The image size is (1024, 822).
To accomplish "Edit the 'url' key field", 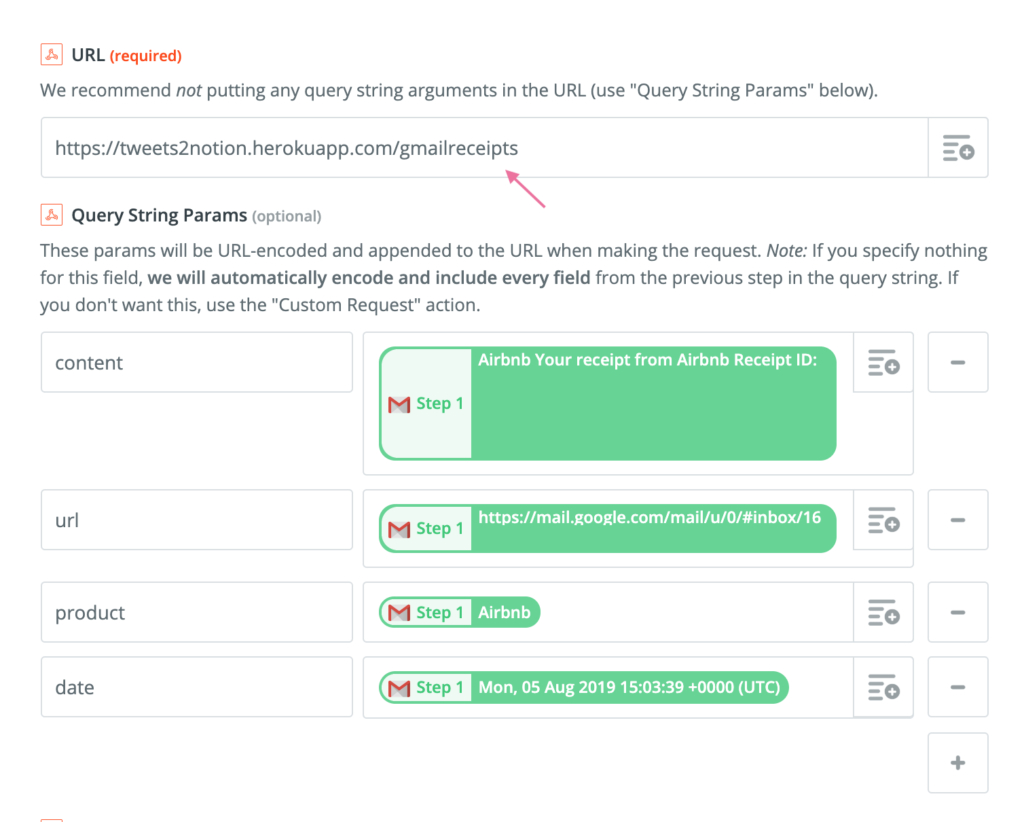I will (x=196, y=520).
